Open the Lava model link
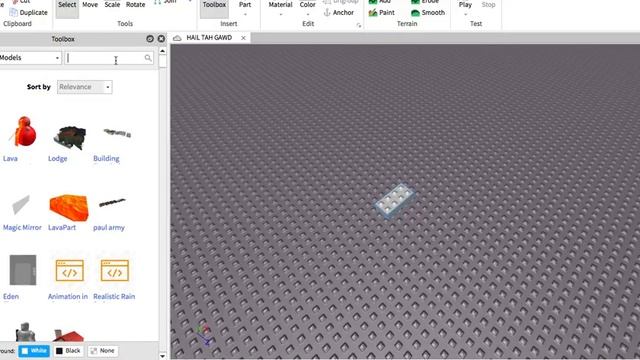The image size is (640, 360). 10,158
